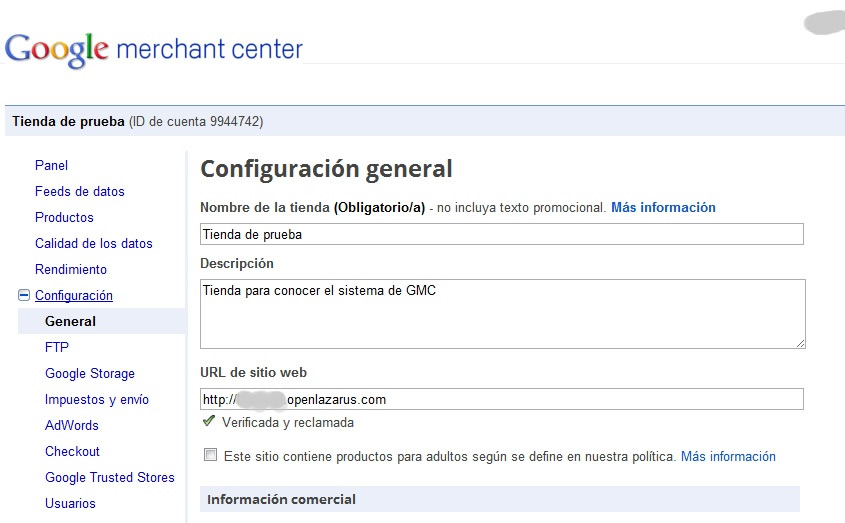Open the Checkout settings

tap(72, 451)
